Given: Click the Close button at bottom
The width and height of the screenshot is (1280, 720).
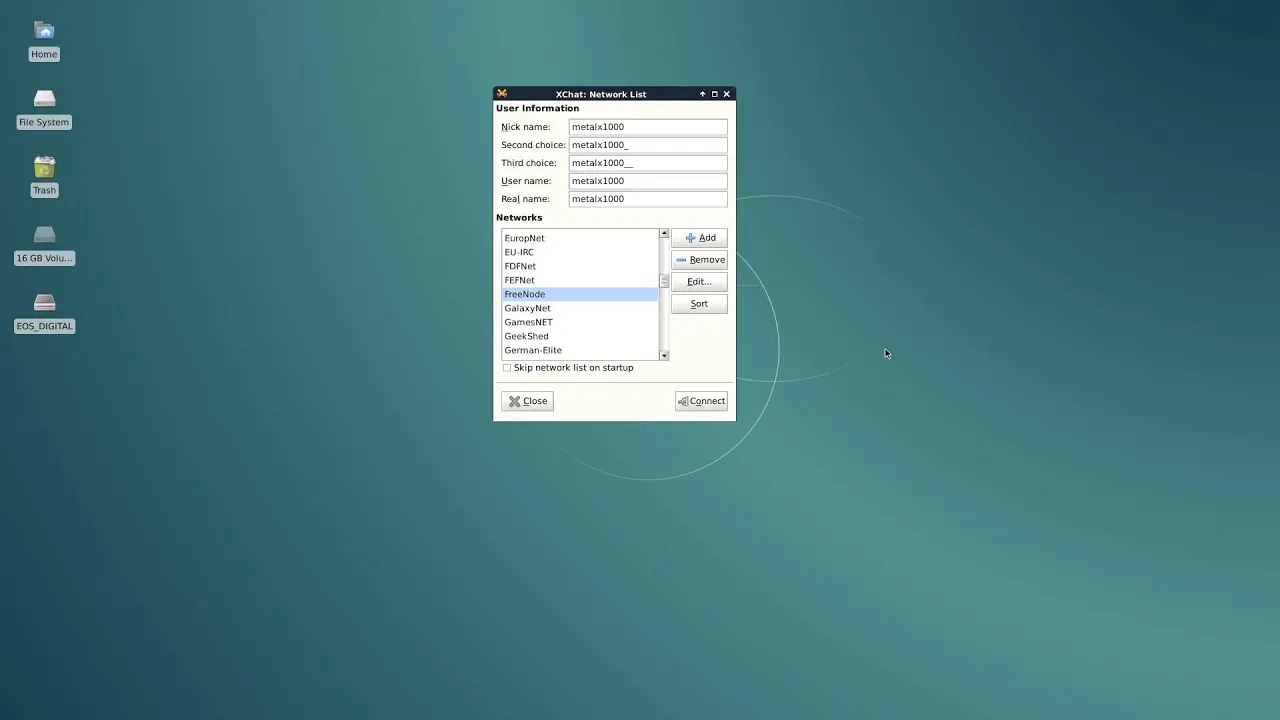Looking at the screenshot, I should 527,401.
